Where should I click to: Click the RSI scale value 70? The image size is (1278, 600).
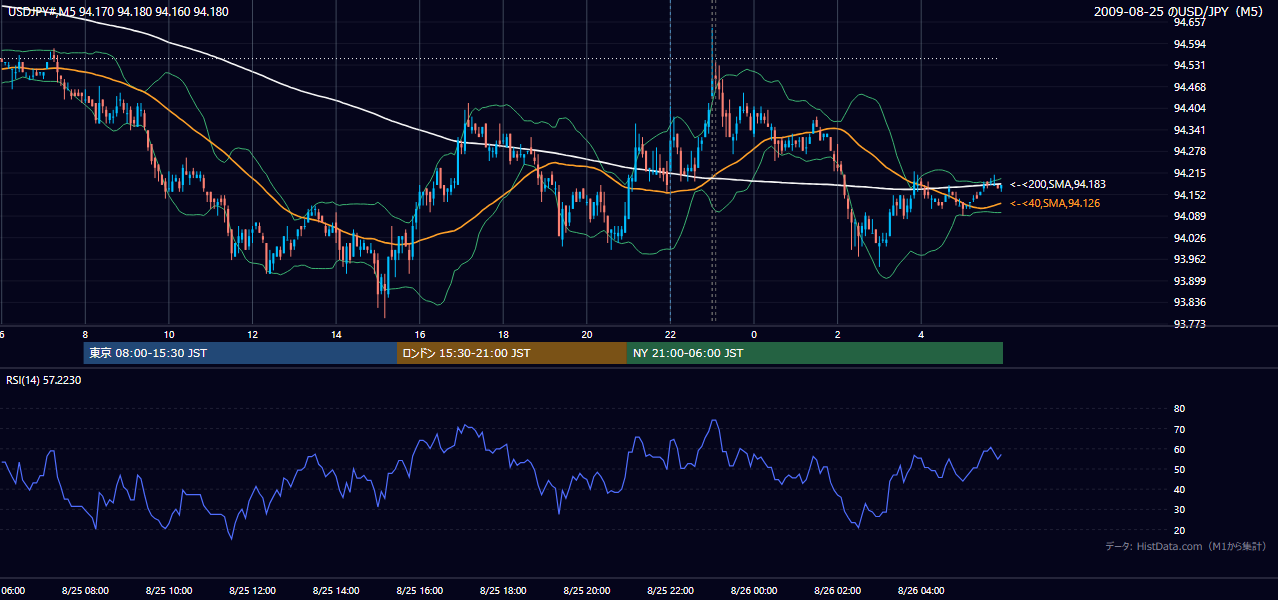click(1179, 429)
